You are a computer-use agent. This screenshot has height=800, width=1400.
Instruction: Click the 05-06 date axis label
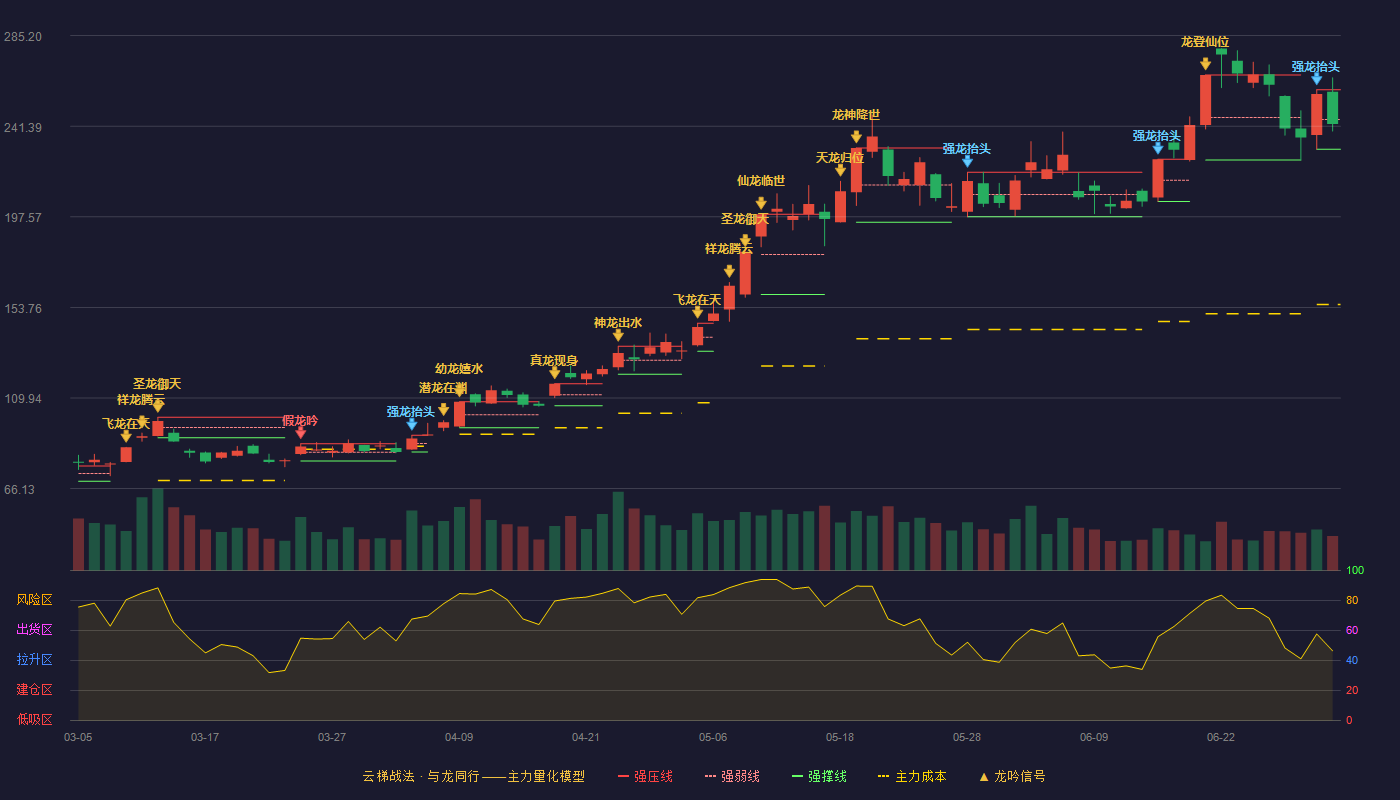[713, 737]
